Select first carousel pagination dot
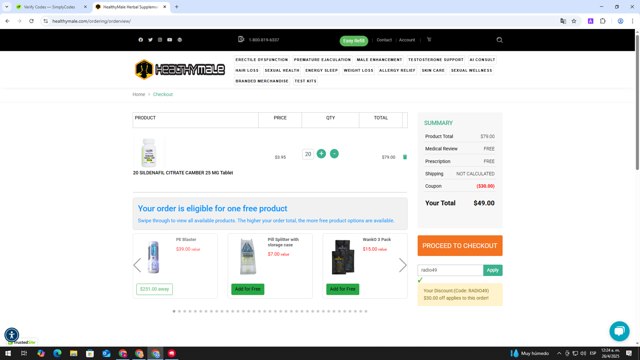Image resolution: width=640 pixels, height=360 pixels. tap(174, 311)
